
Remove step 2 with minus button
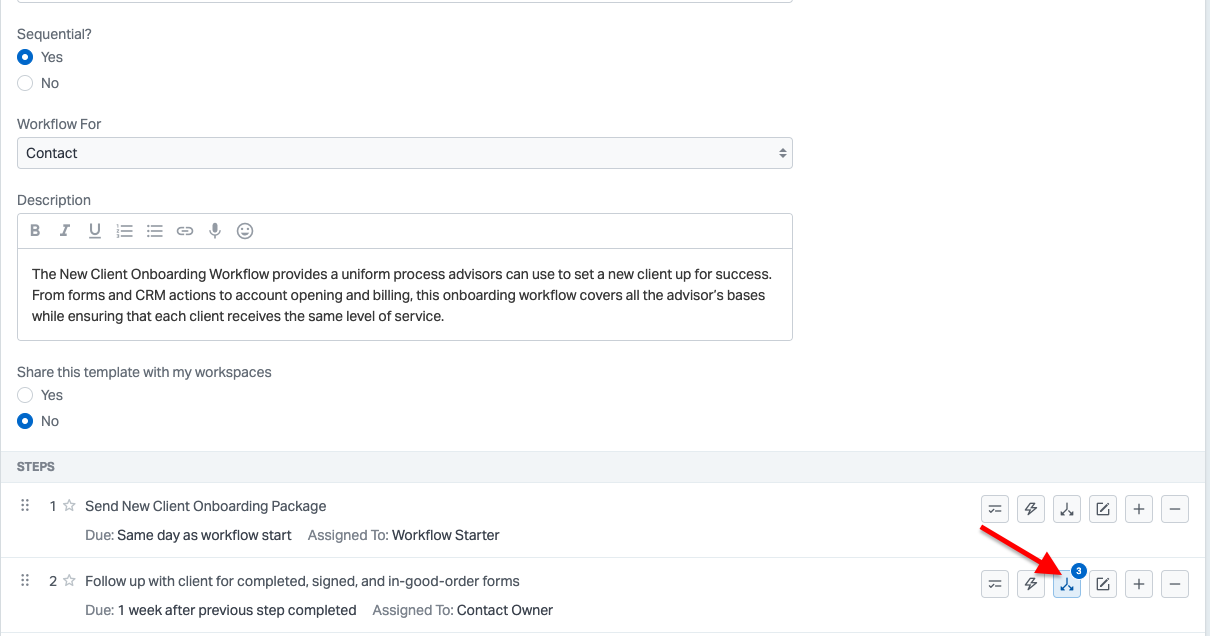1175,584
